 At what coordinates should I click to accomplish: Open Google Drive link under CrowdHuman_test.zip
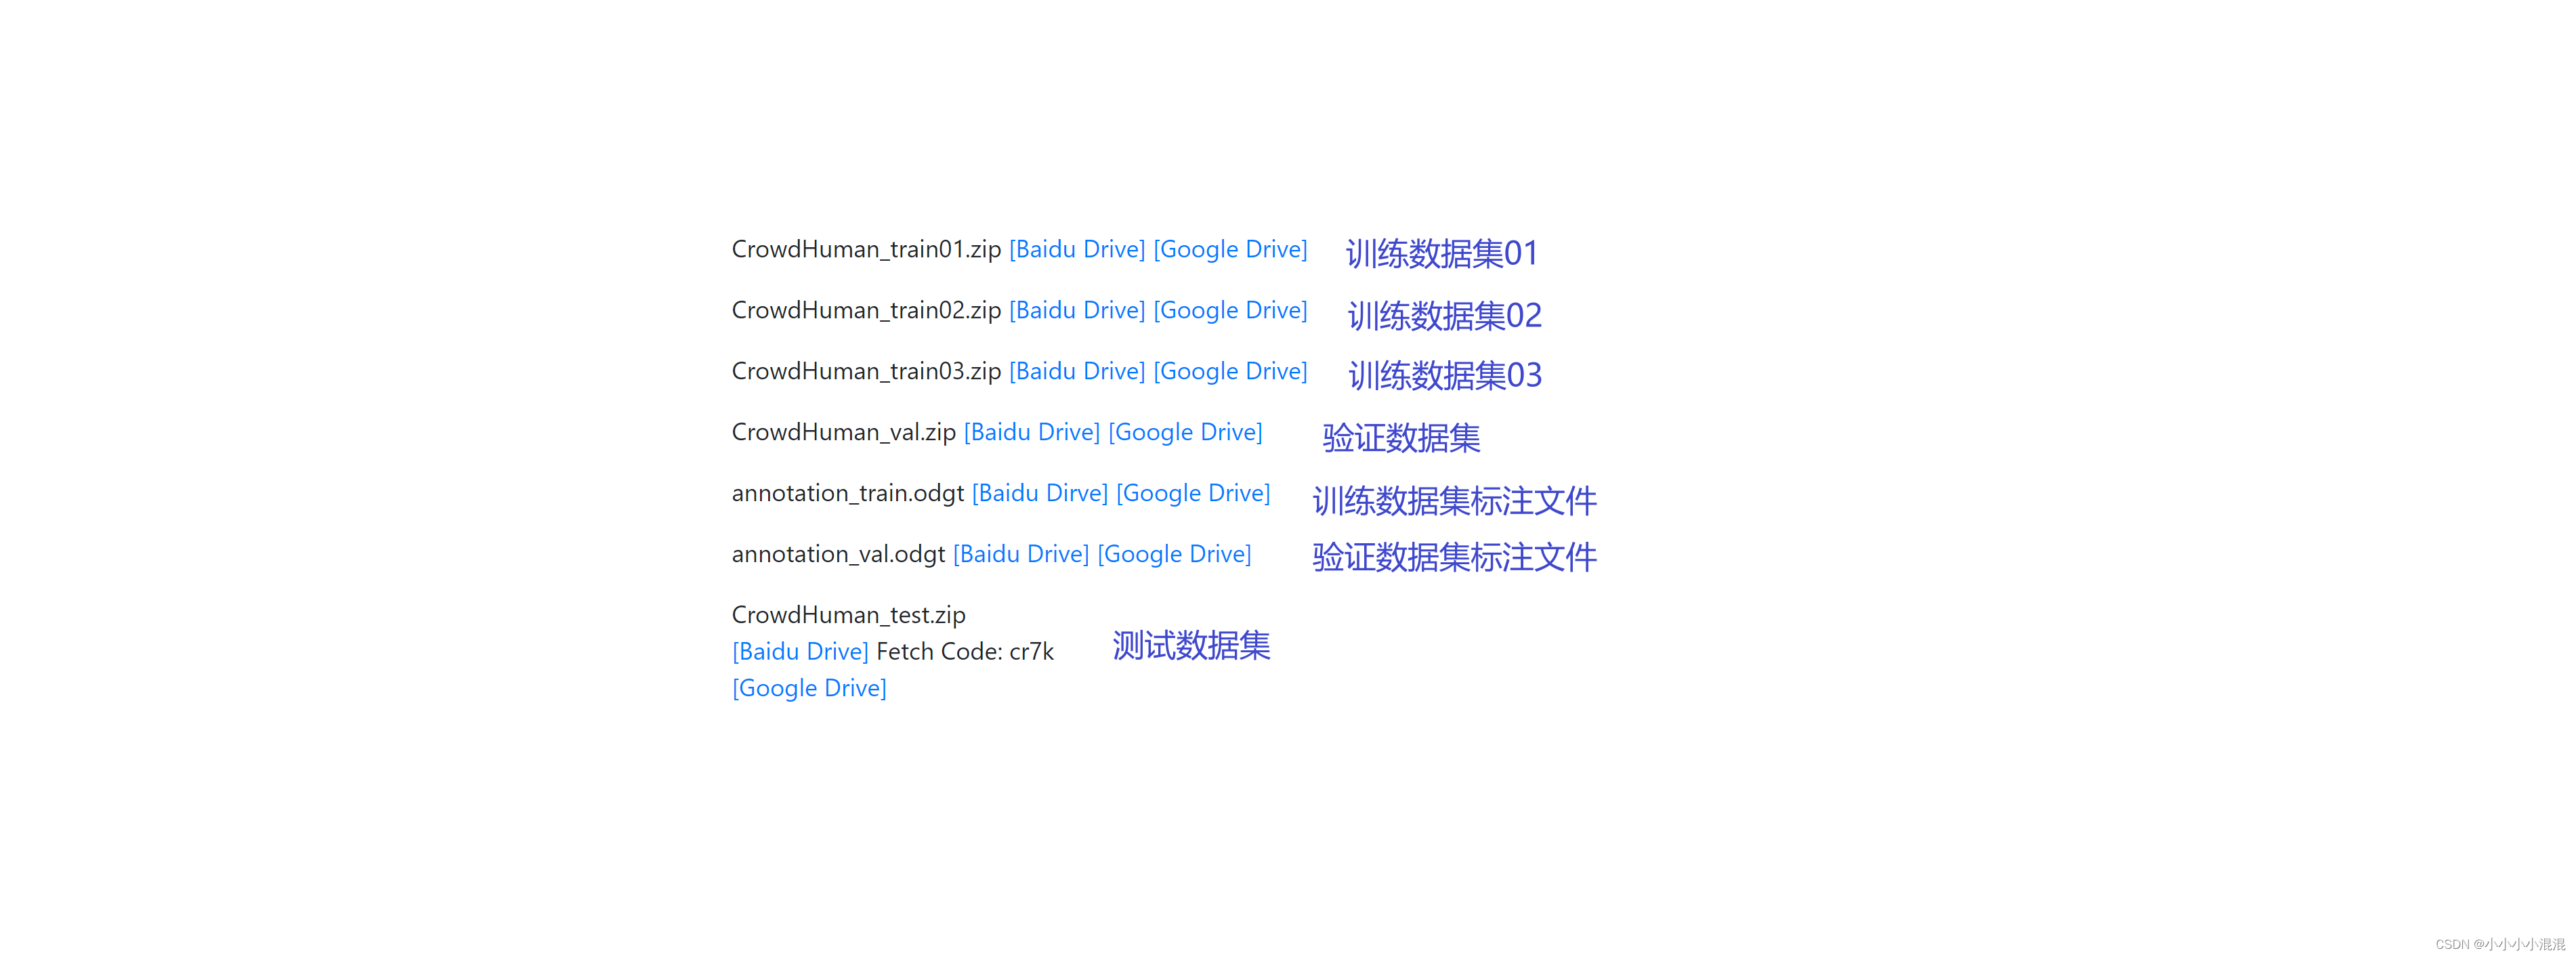click(x=809, y=688)
